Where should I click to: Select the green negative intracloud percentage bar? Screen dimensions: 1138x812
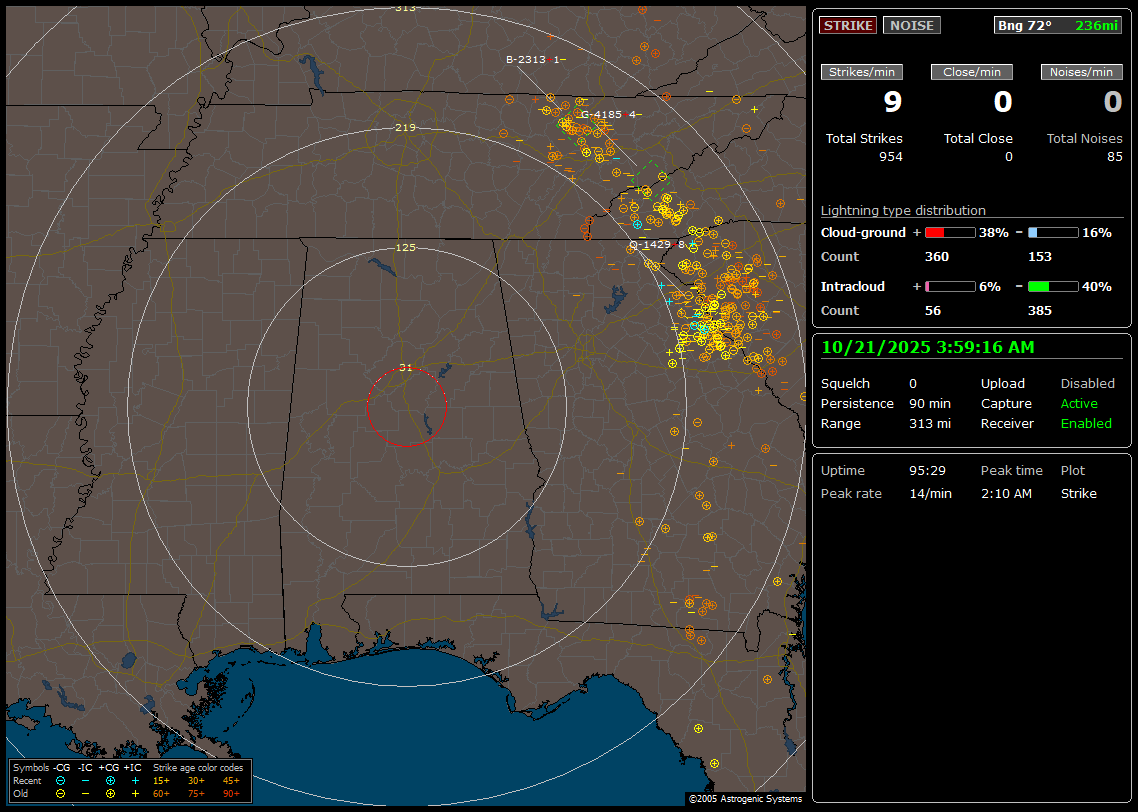click(x=1052, y=287)
